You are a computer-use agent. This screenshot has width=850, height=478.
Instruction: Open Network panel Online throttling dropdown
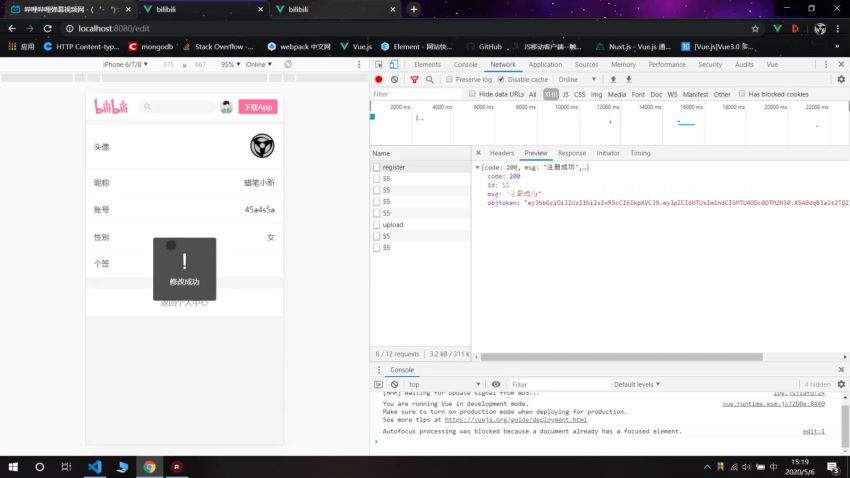[x=577, y=80]
